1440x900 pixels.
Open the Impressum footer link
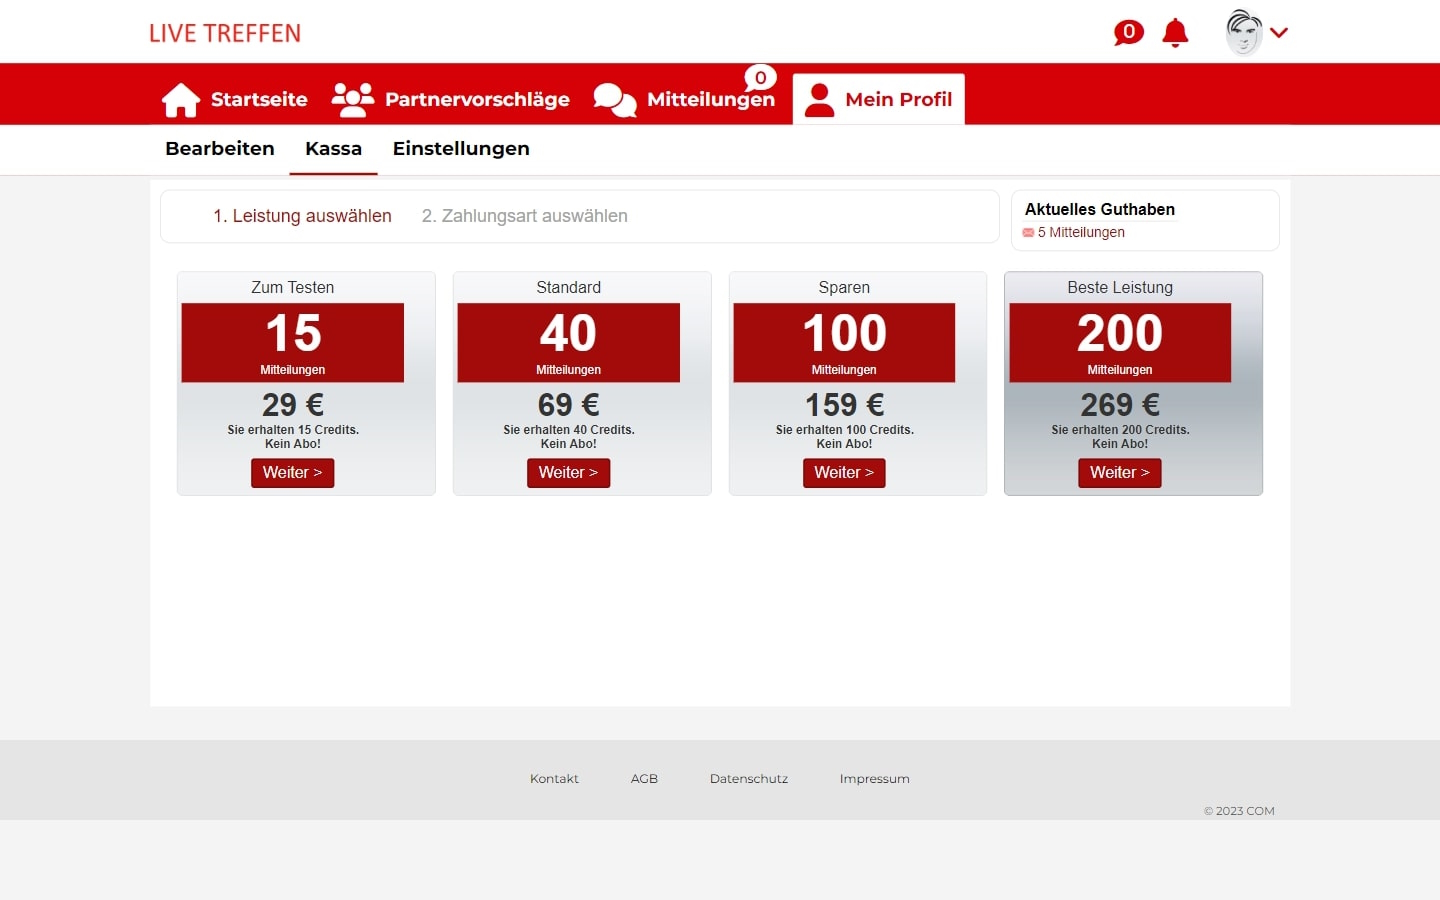(x=874, y=778)
